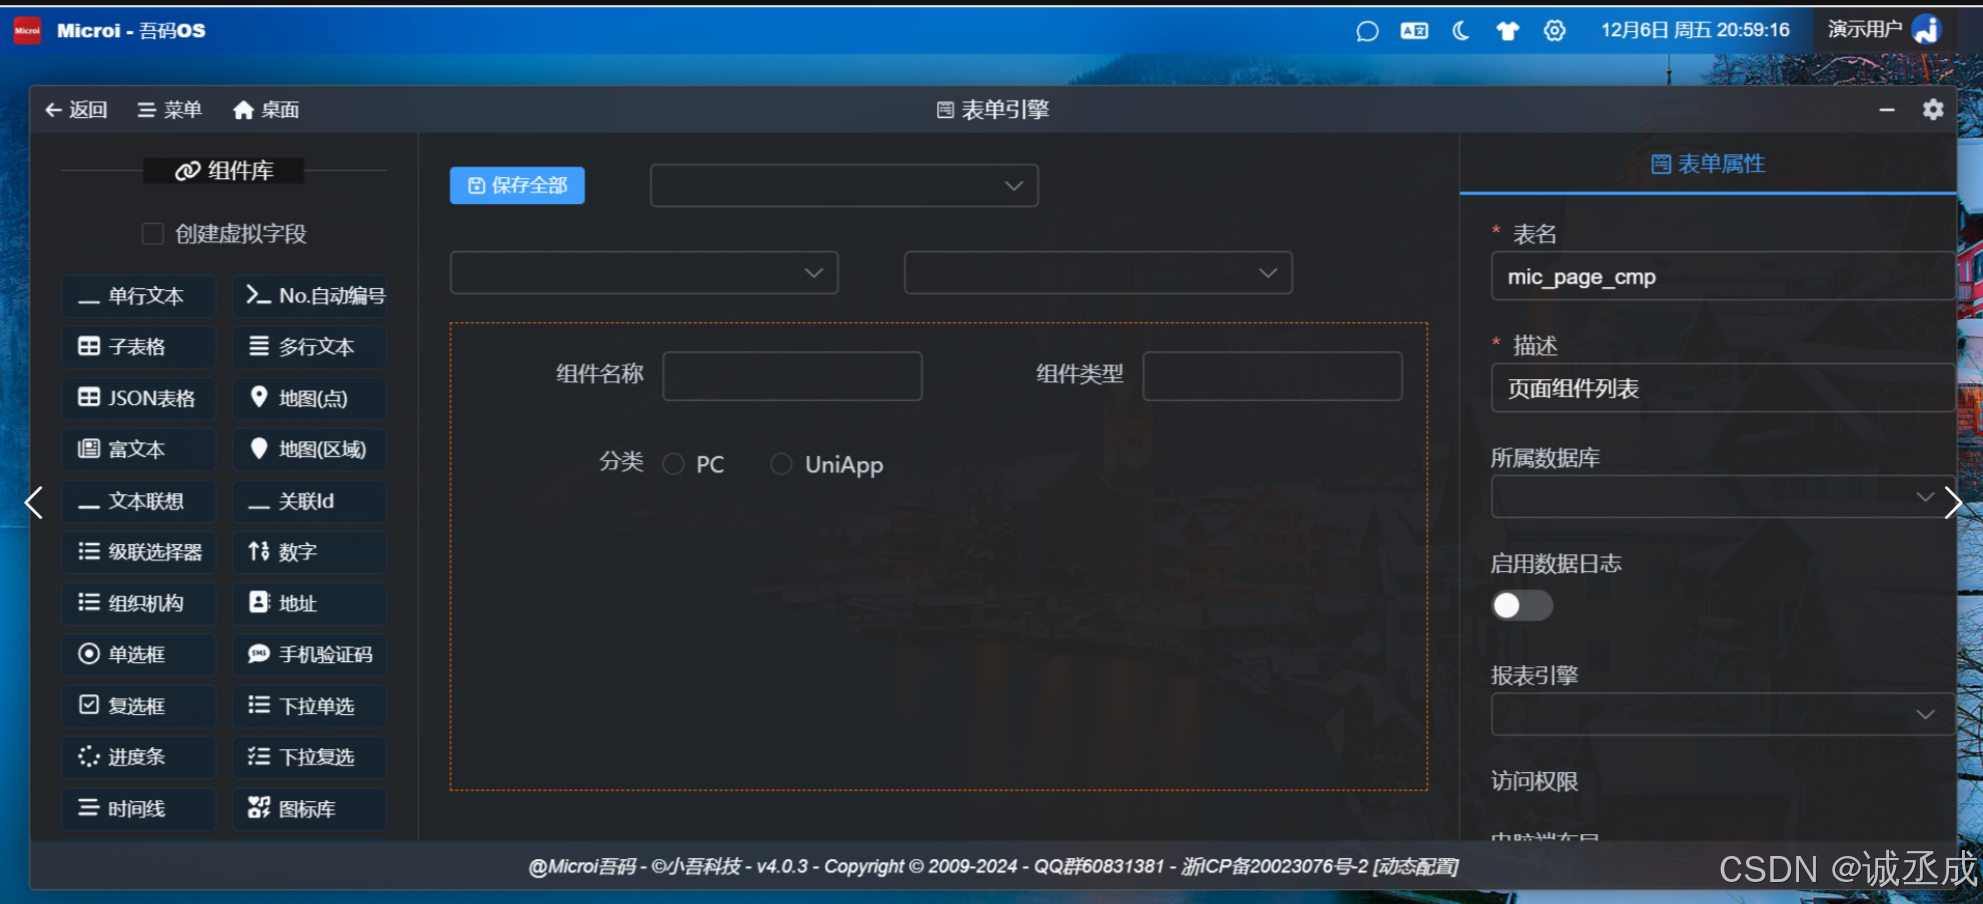Open the chat bubble icon in top bar

(1367, 31)
